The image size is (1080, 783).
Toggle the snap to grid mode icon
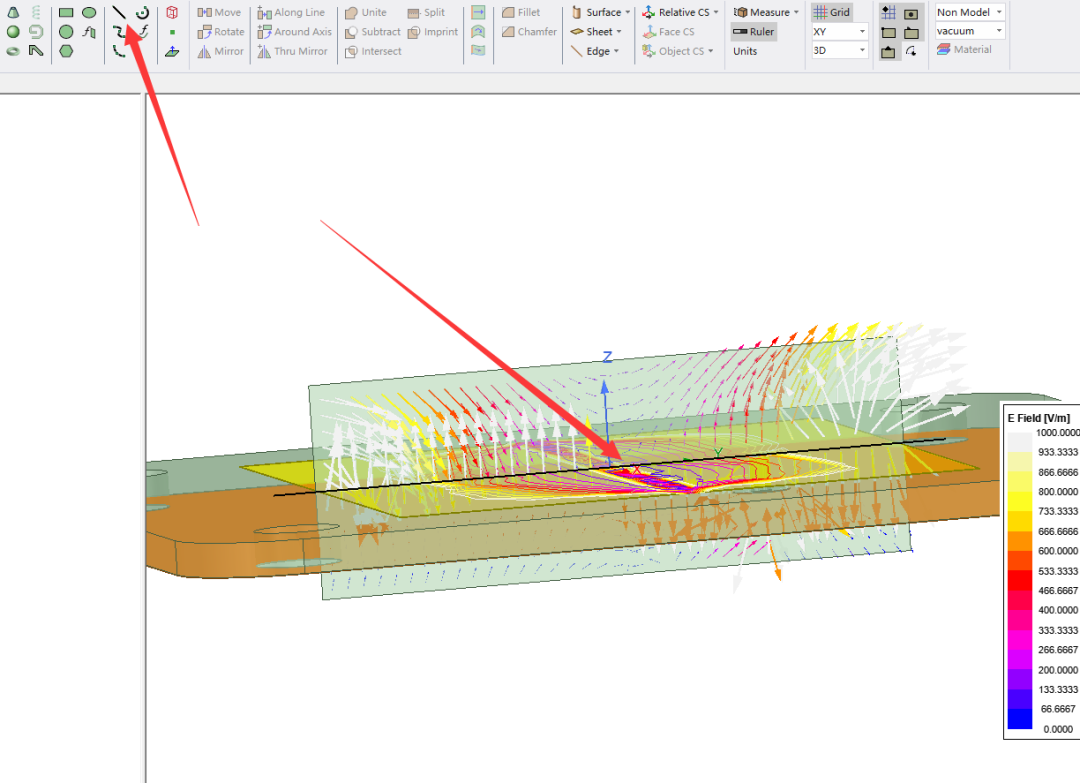[888, 13]
